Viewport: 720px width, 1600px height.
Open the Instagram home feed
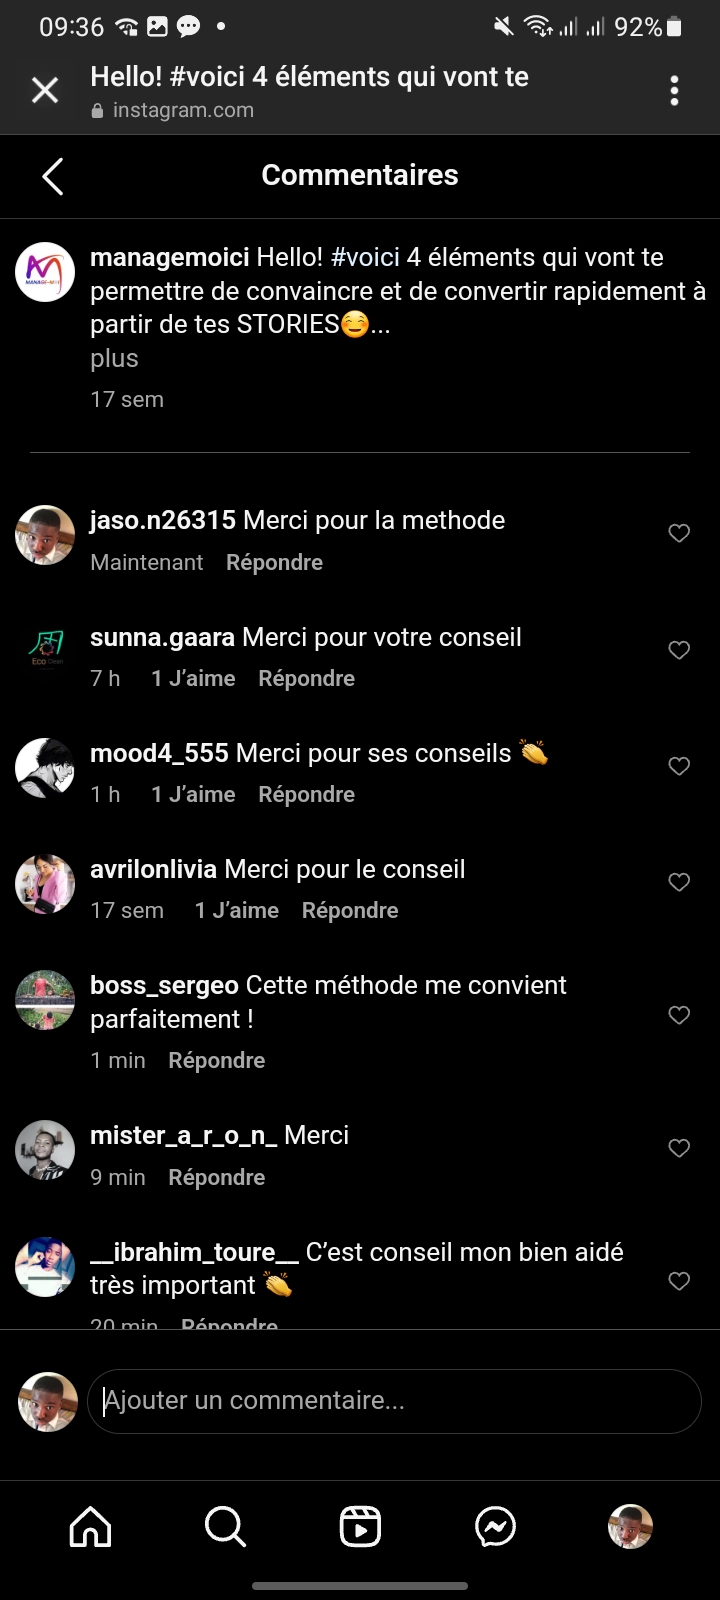(x=90, y=1527)
